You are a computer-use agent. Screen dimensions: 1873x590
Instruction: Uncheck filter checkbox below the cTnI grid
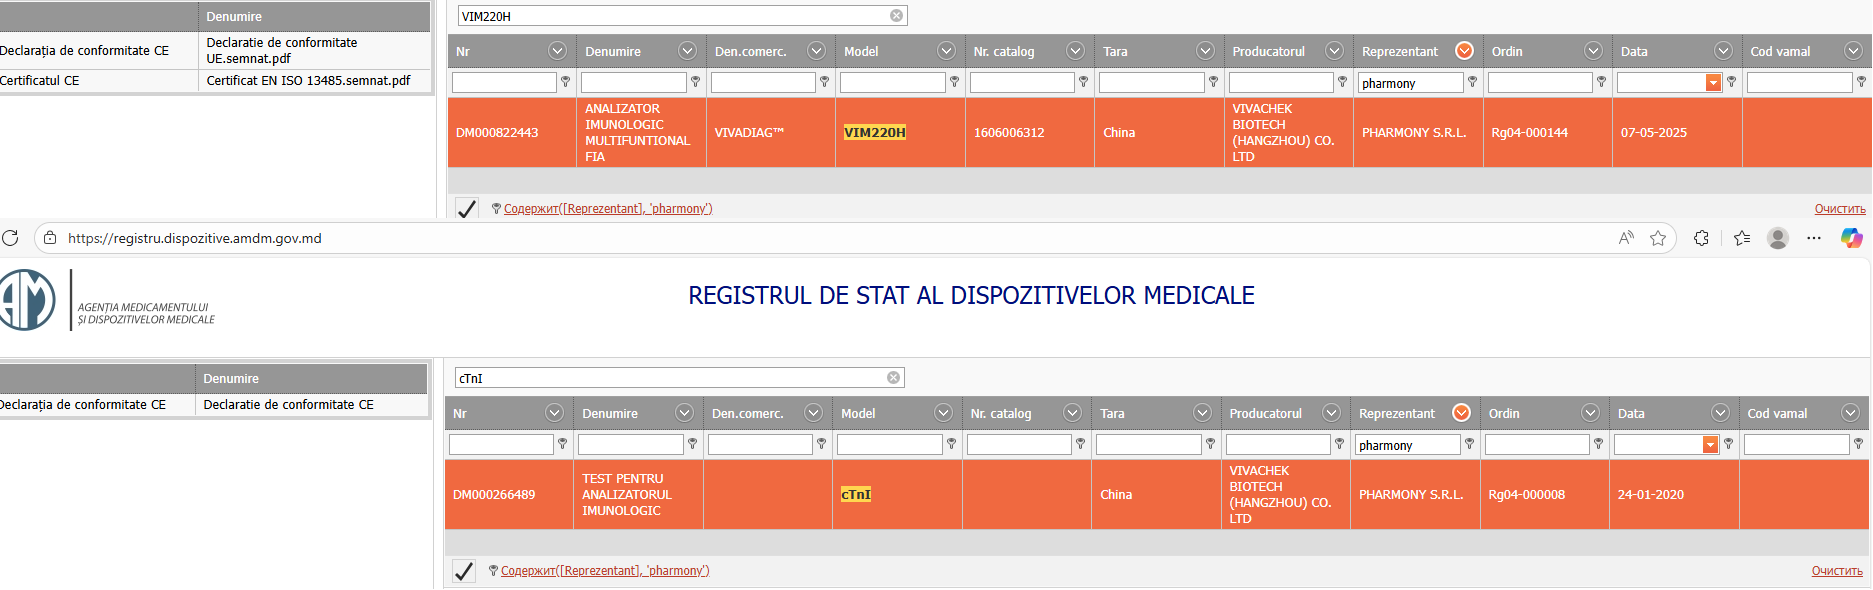[x=463, y=571]
